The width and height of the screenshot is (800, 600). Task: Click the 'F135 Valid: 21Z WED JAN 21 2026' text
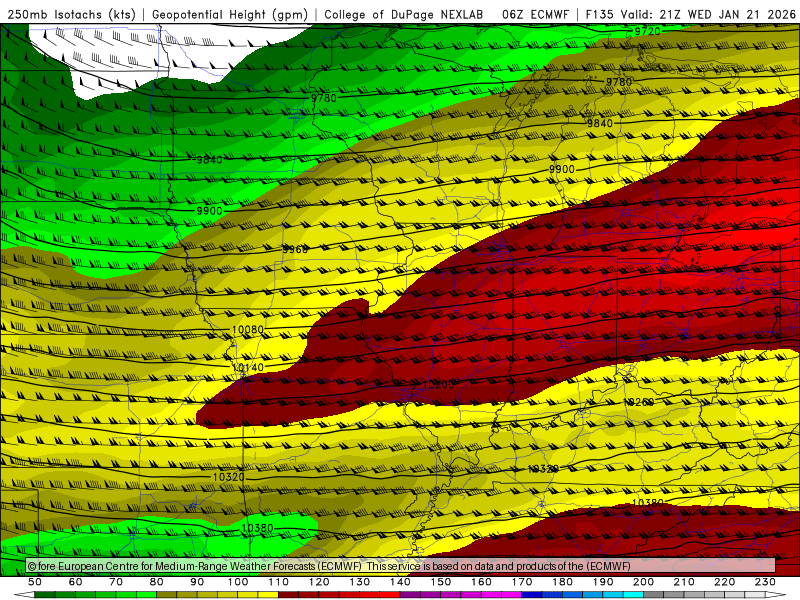point(690,14)
